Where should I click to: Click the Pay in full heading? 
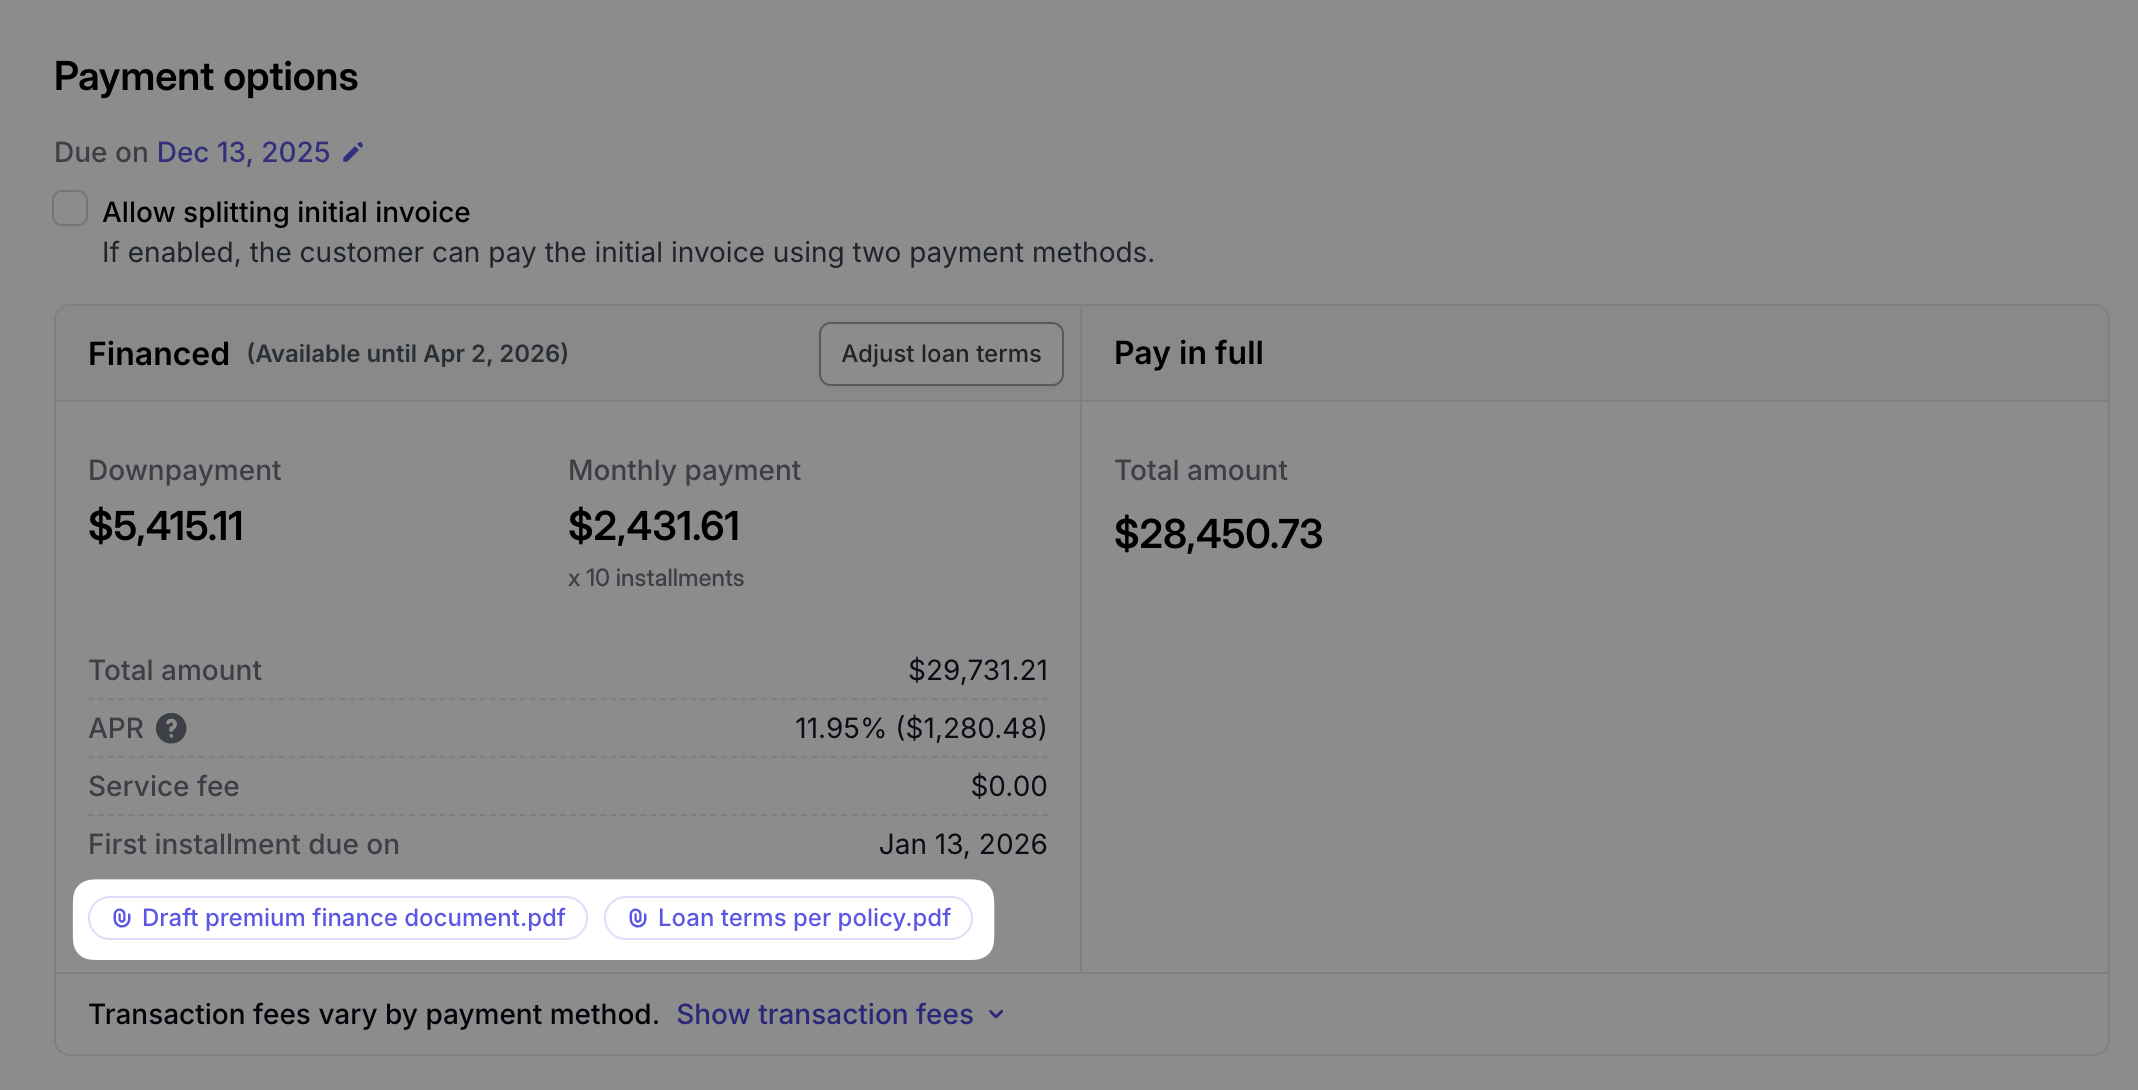[1189, 353]
